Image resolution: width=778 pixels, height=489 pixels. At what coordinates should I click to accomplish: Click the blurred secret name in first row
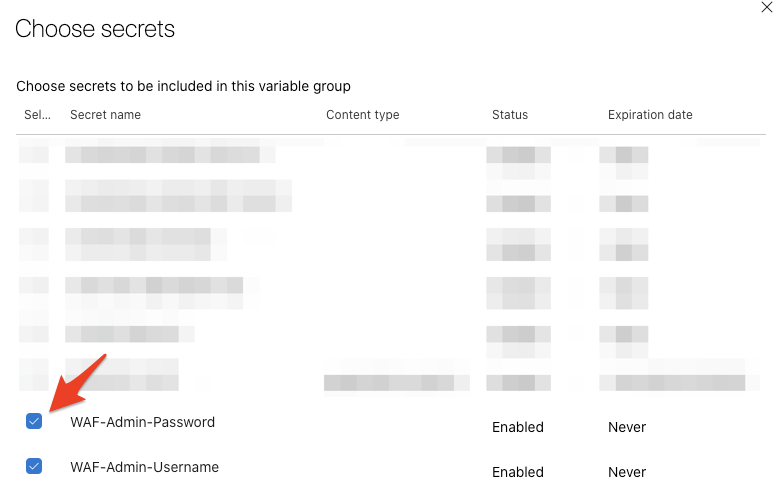pos(162,155)
